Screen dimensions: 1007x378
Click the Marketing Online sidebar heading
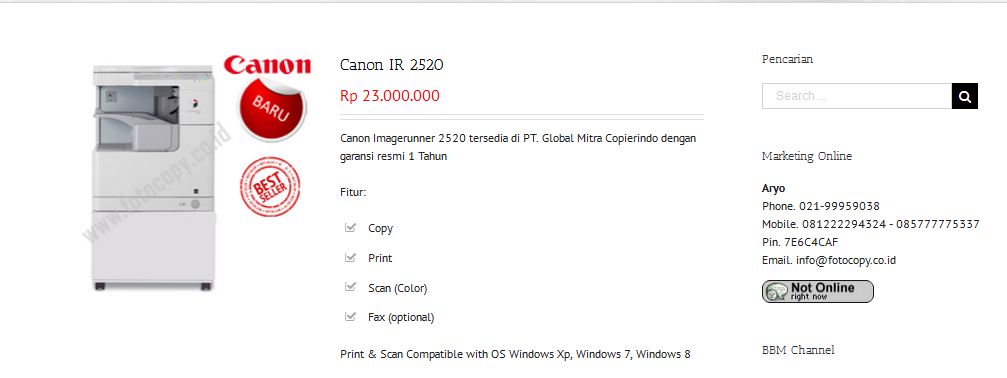pos(807,156)
